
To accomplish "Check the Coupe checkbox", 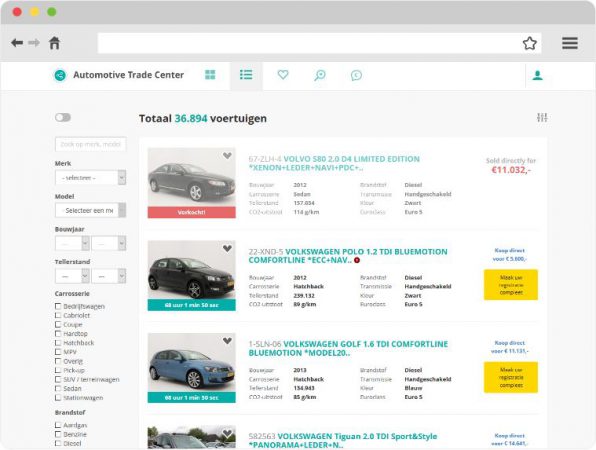I will (x=58, y=324).
